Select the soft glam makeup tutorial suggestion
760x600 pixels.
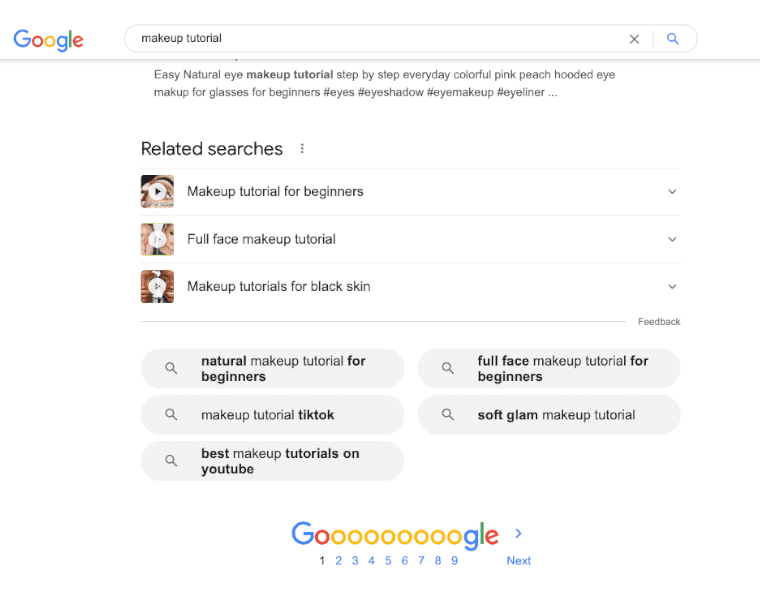[x=548, y=415]
